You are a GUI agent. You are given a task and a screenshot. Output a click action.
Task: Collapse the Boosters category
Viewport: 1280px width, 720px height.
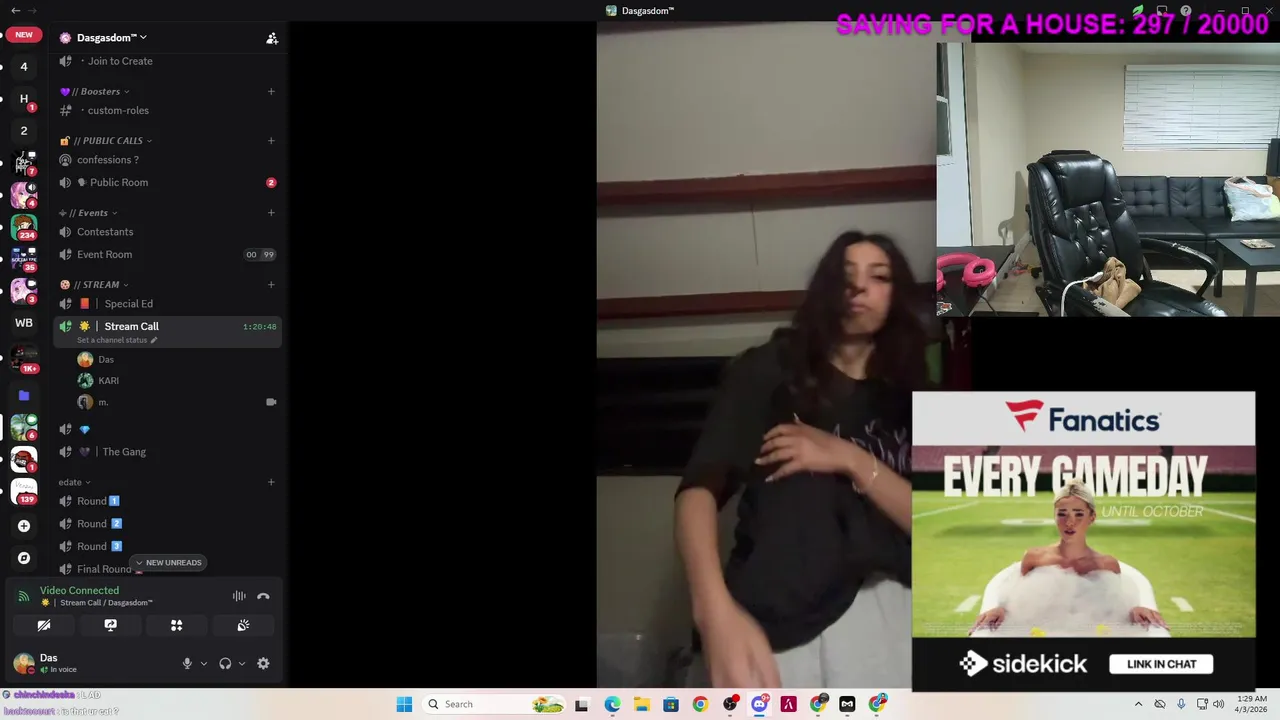click(100, 91)
